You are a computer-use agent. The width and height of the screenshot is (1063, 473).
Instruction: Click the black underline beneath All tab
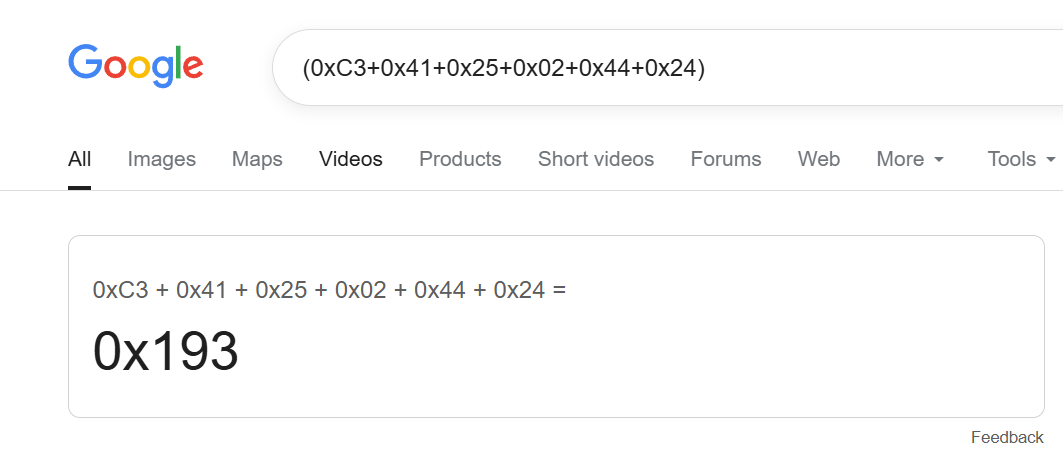[x=80, y=187]
